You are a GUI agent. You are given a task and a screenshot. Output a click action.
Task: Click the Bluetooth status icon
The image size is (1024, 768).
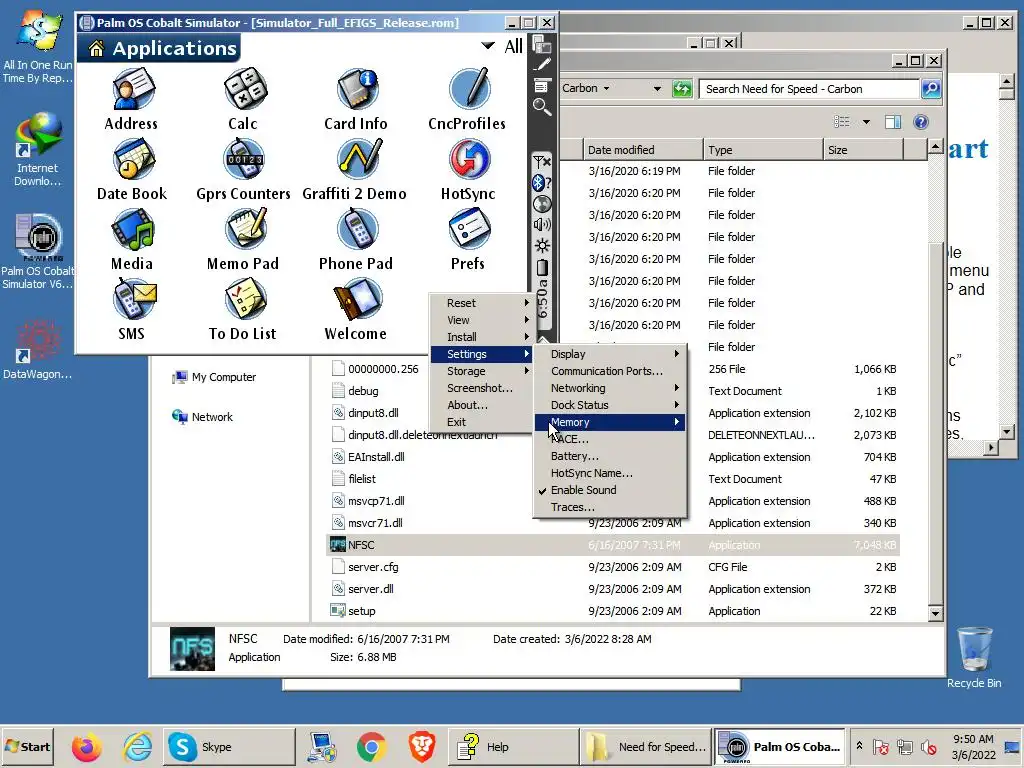540,183
